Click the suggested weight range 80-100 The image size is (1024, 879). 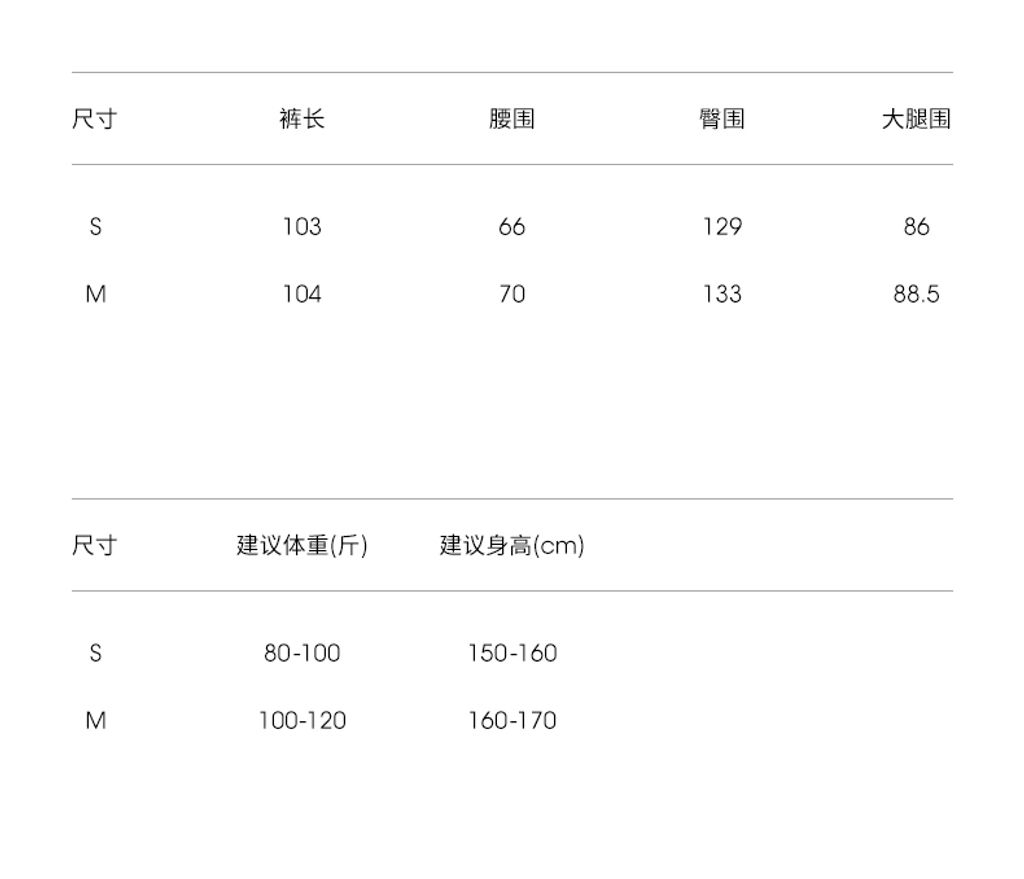click(302, 653)
